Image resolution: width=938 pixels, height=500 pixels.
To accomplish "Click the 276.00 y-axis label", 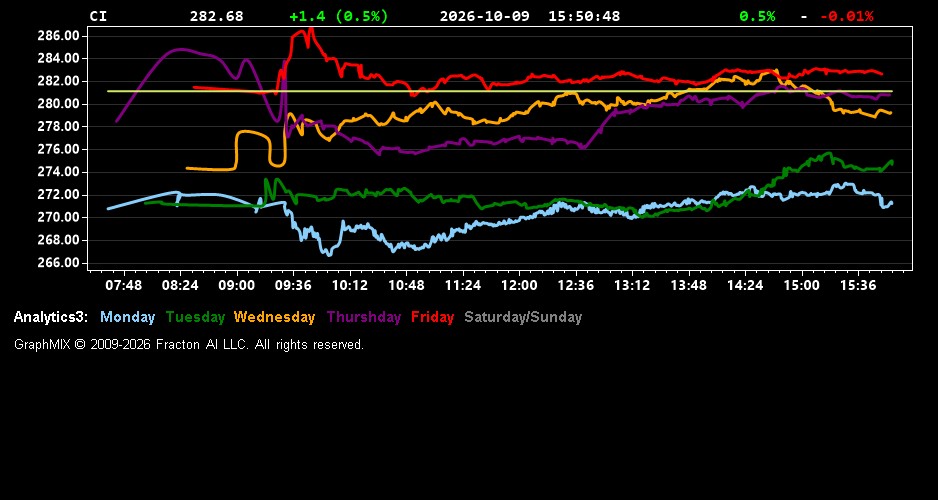I will click(x=59, y=150).
